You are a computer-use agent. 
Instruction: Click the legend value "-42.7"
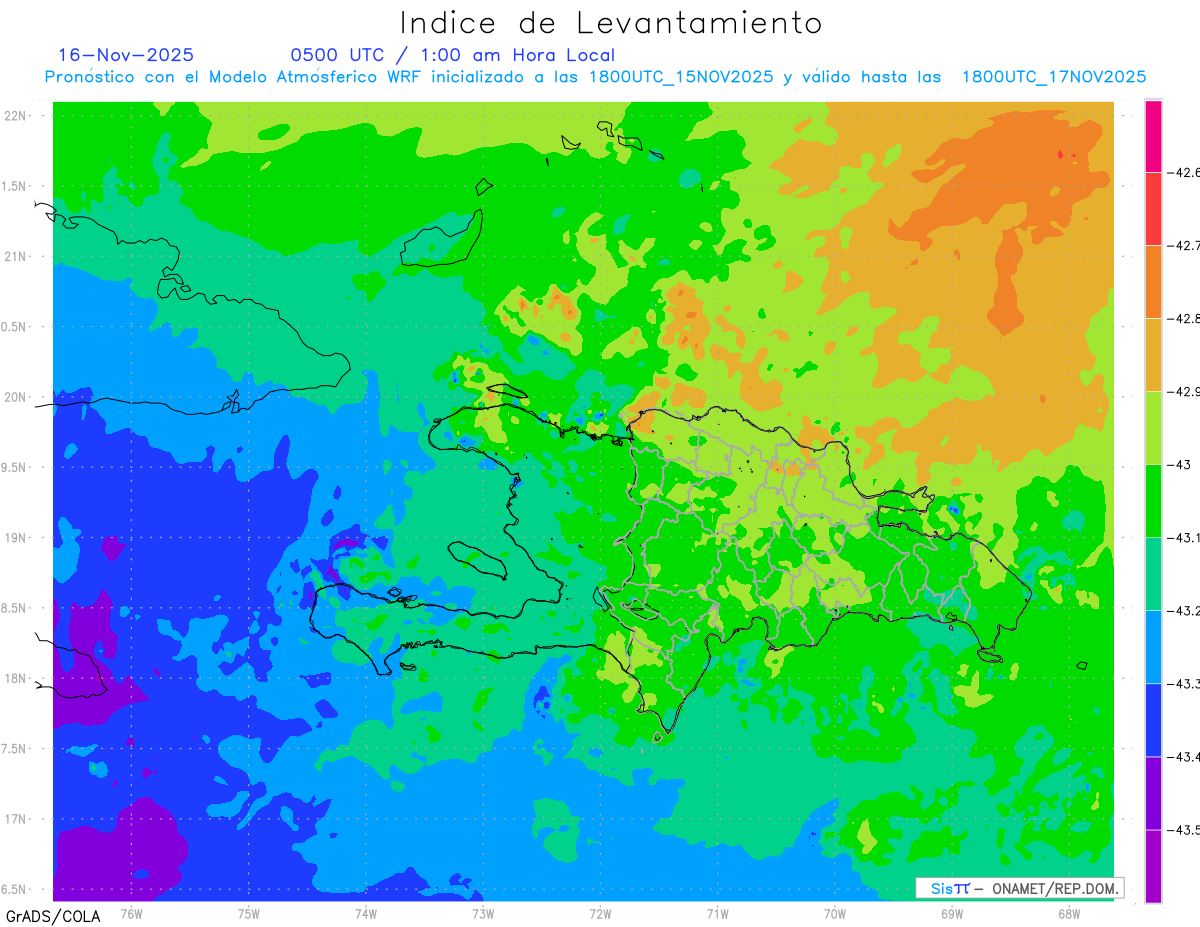pyautogui.click(x=1186, y=246)
